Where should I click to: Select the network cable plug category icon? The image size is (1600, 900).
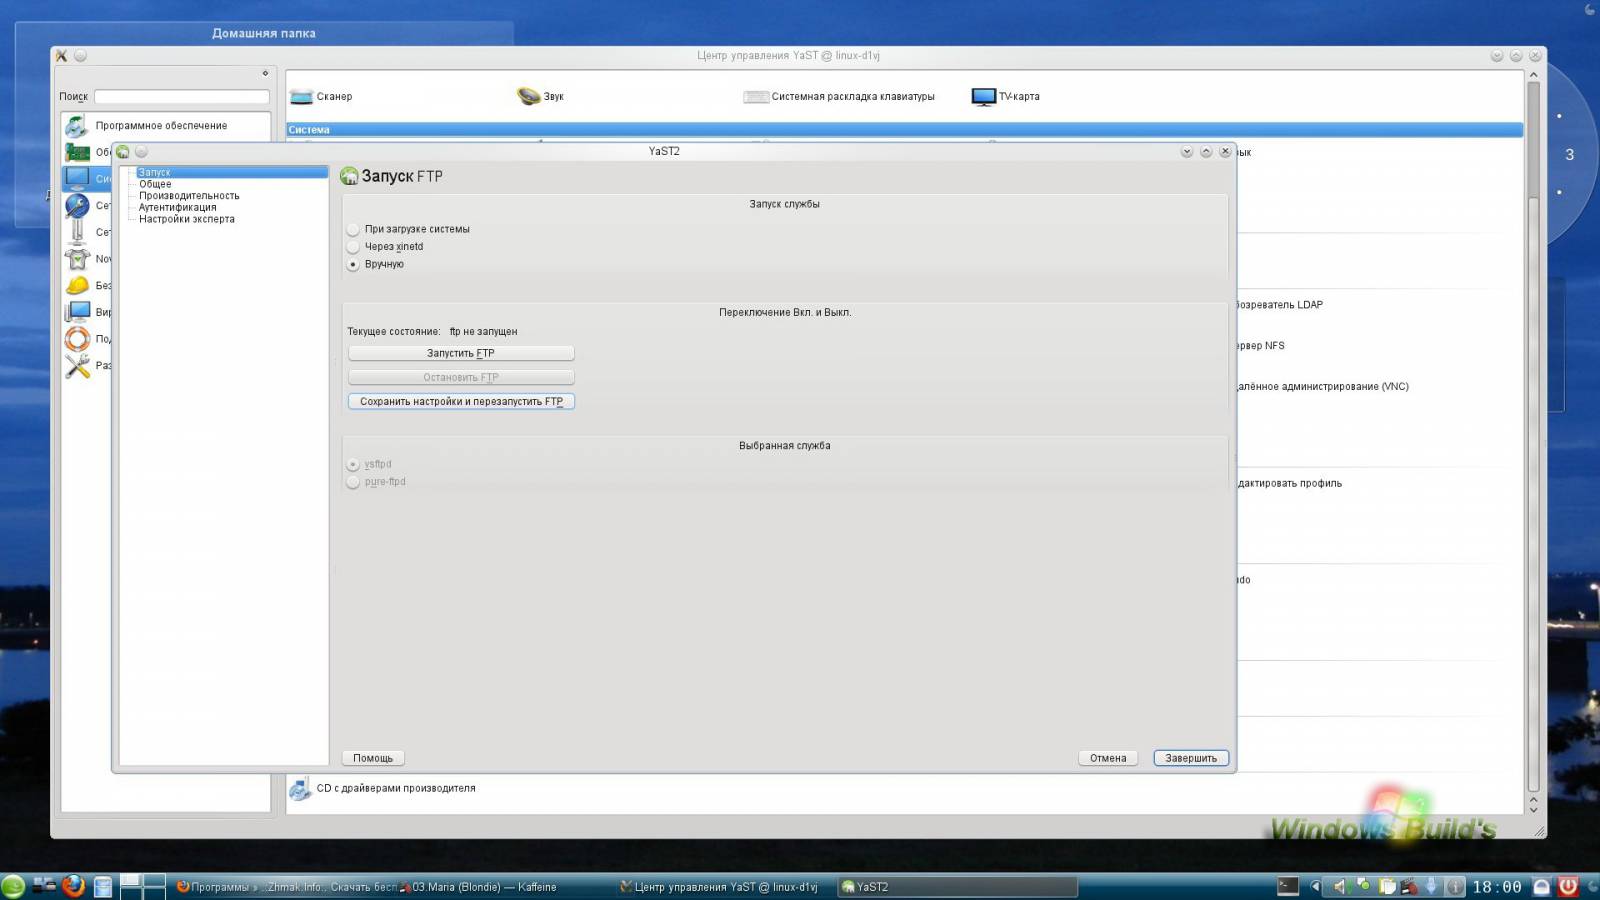tap(77, 232)
